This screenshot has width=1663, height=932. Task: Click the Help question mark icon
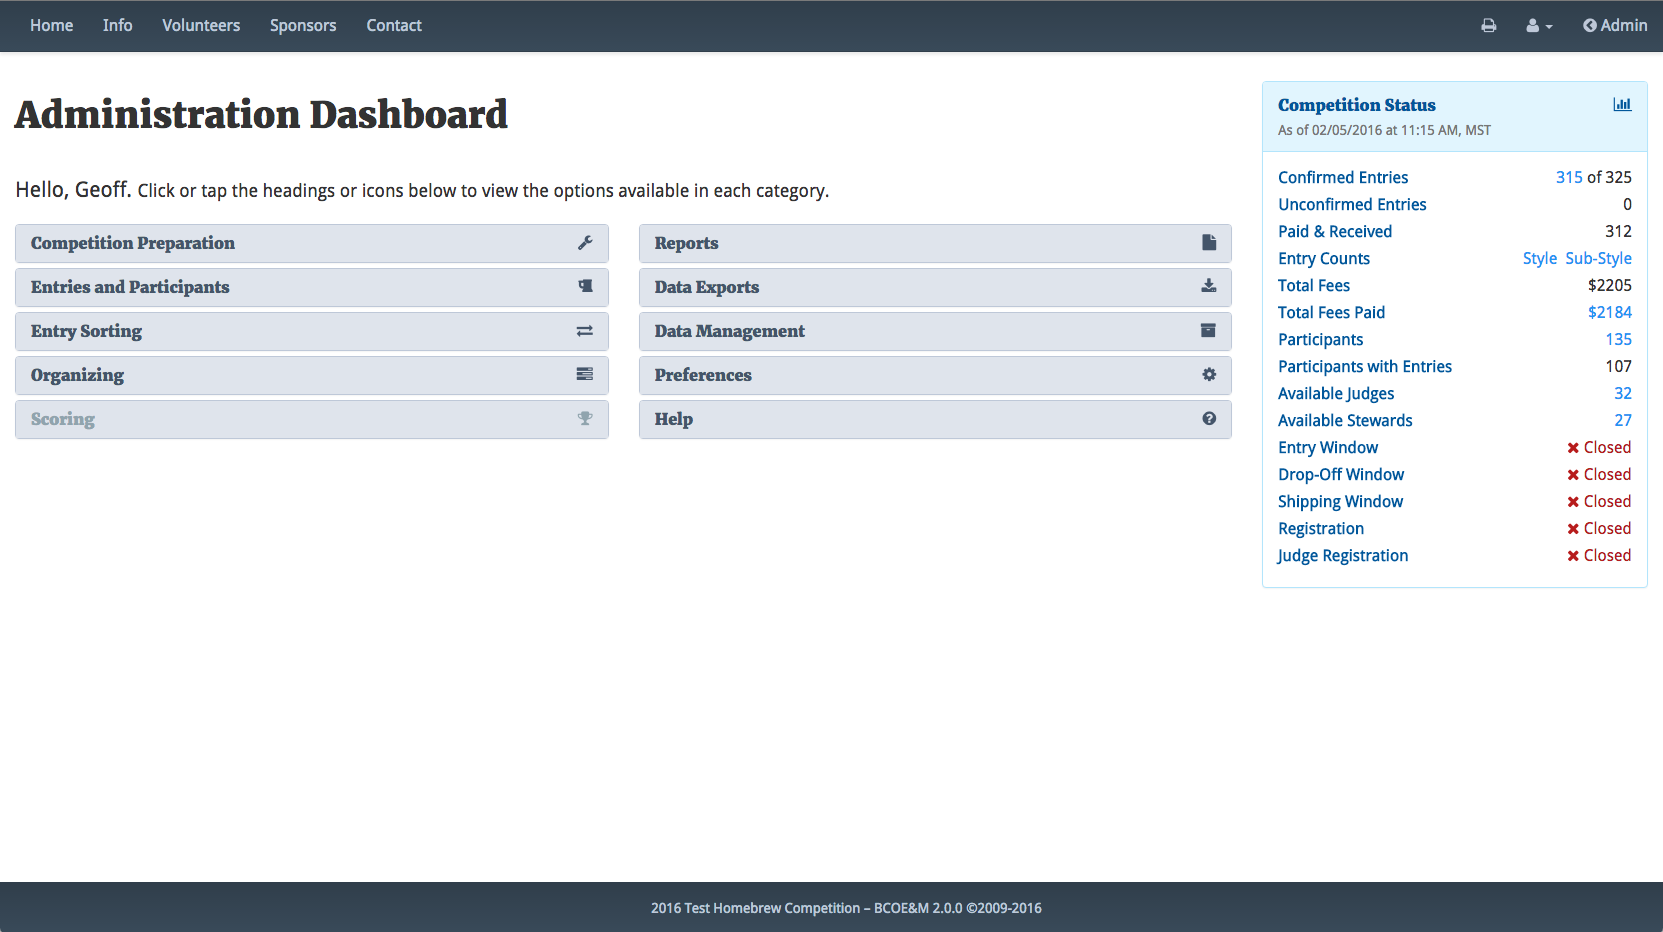click(x=1209, y=419)
